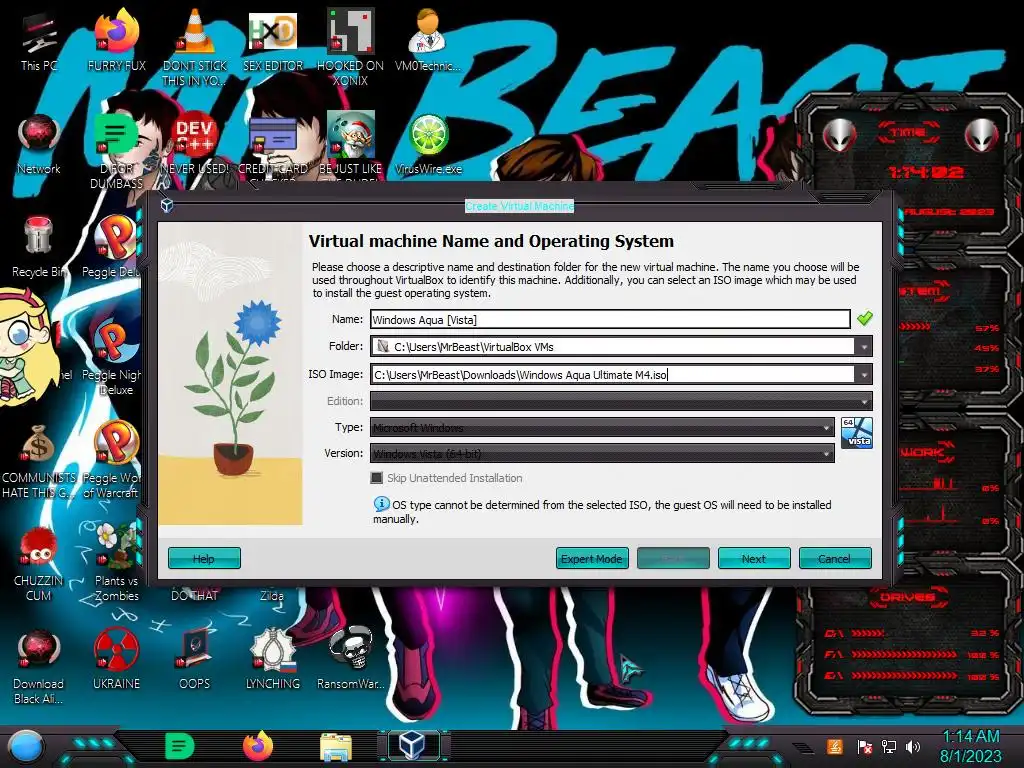Image resolution: width=1024 pixels, height=768 pixels.
Task: Click the flag notification tray icon
Action: 865,747
